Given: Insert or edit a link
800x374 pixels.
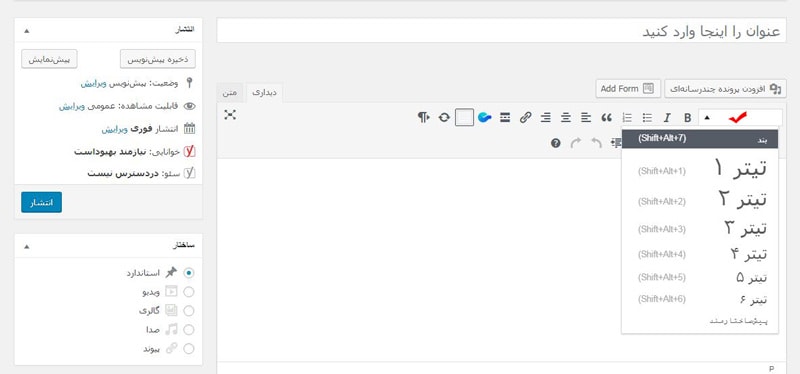Looking at the screenshot, I should 525,118.
